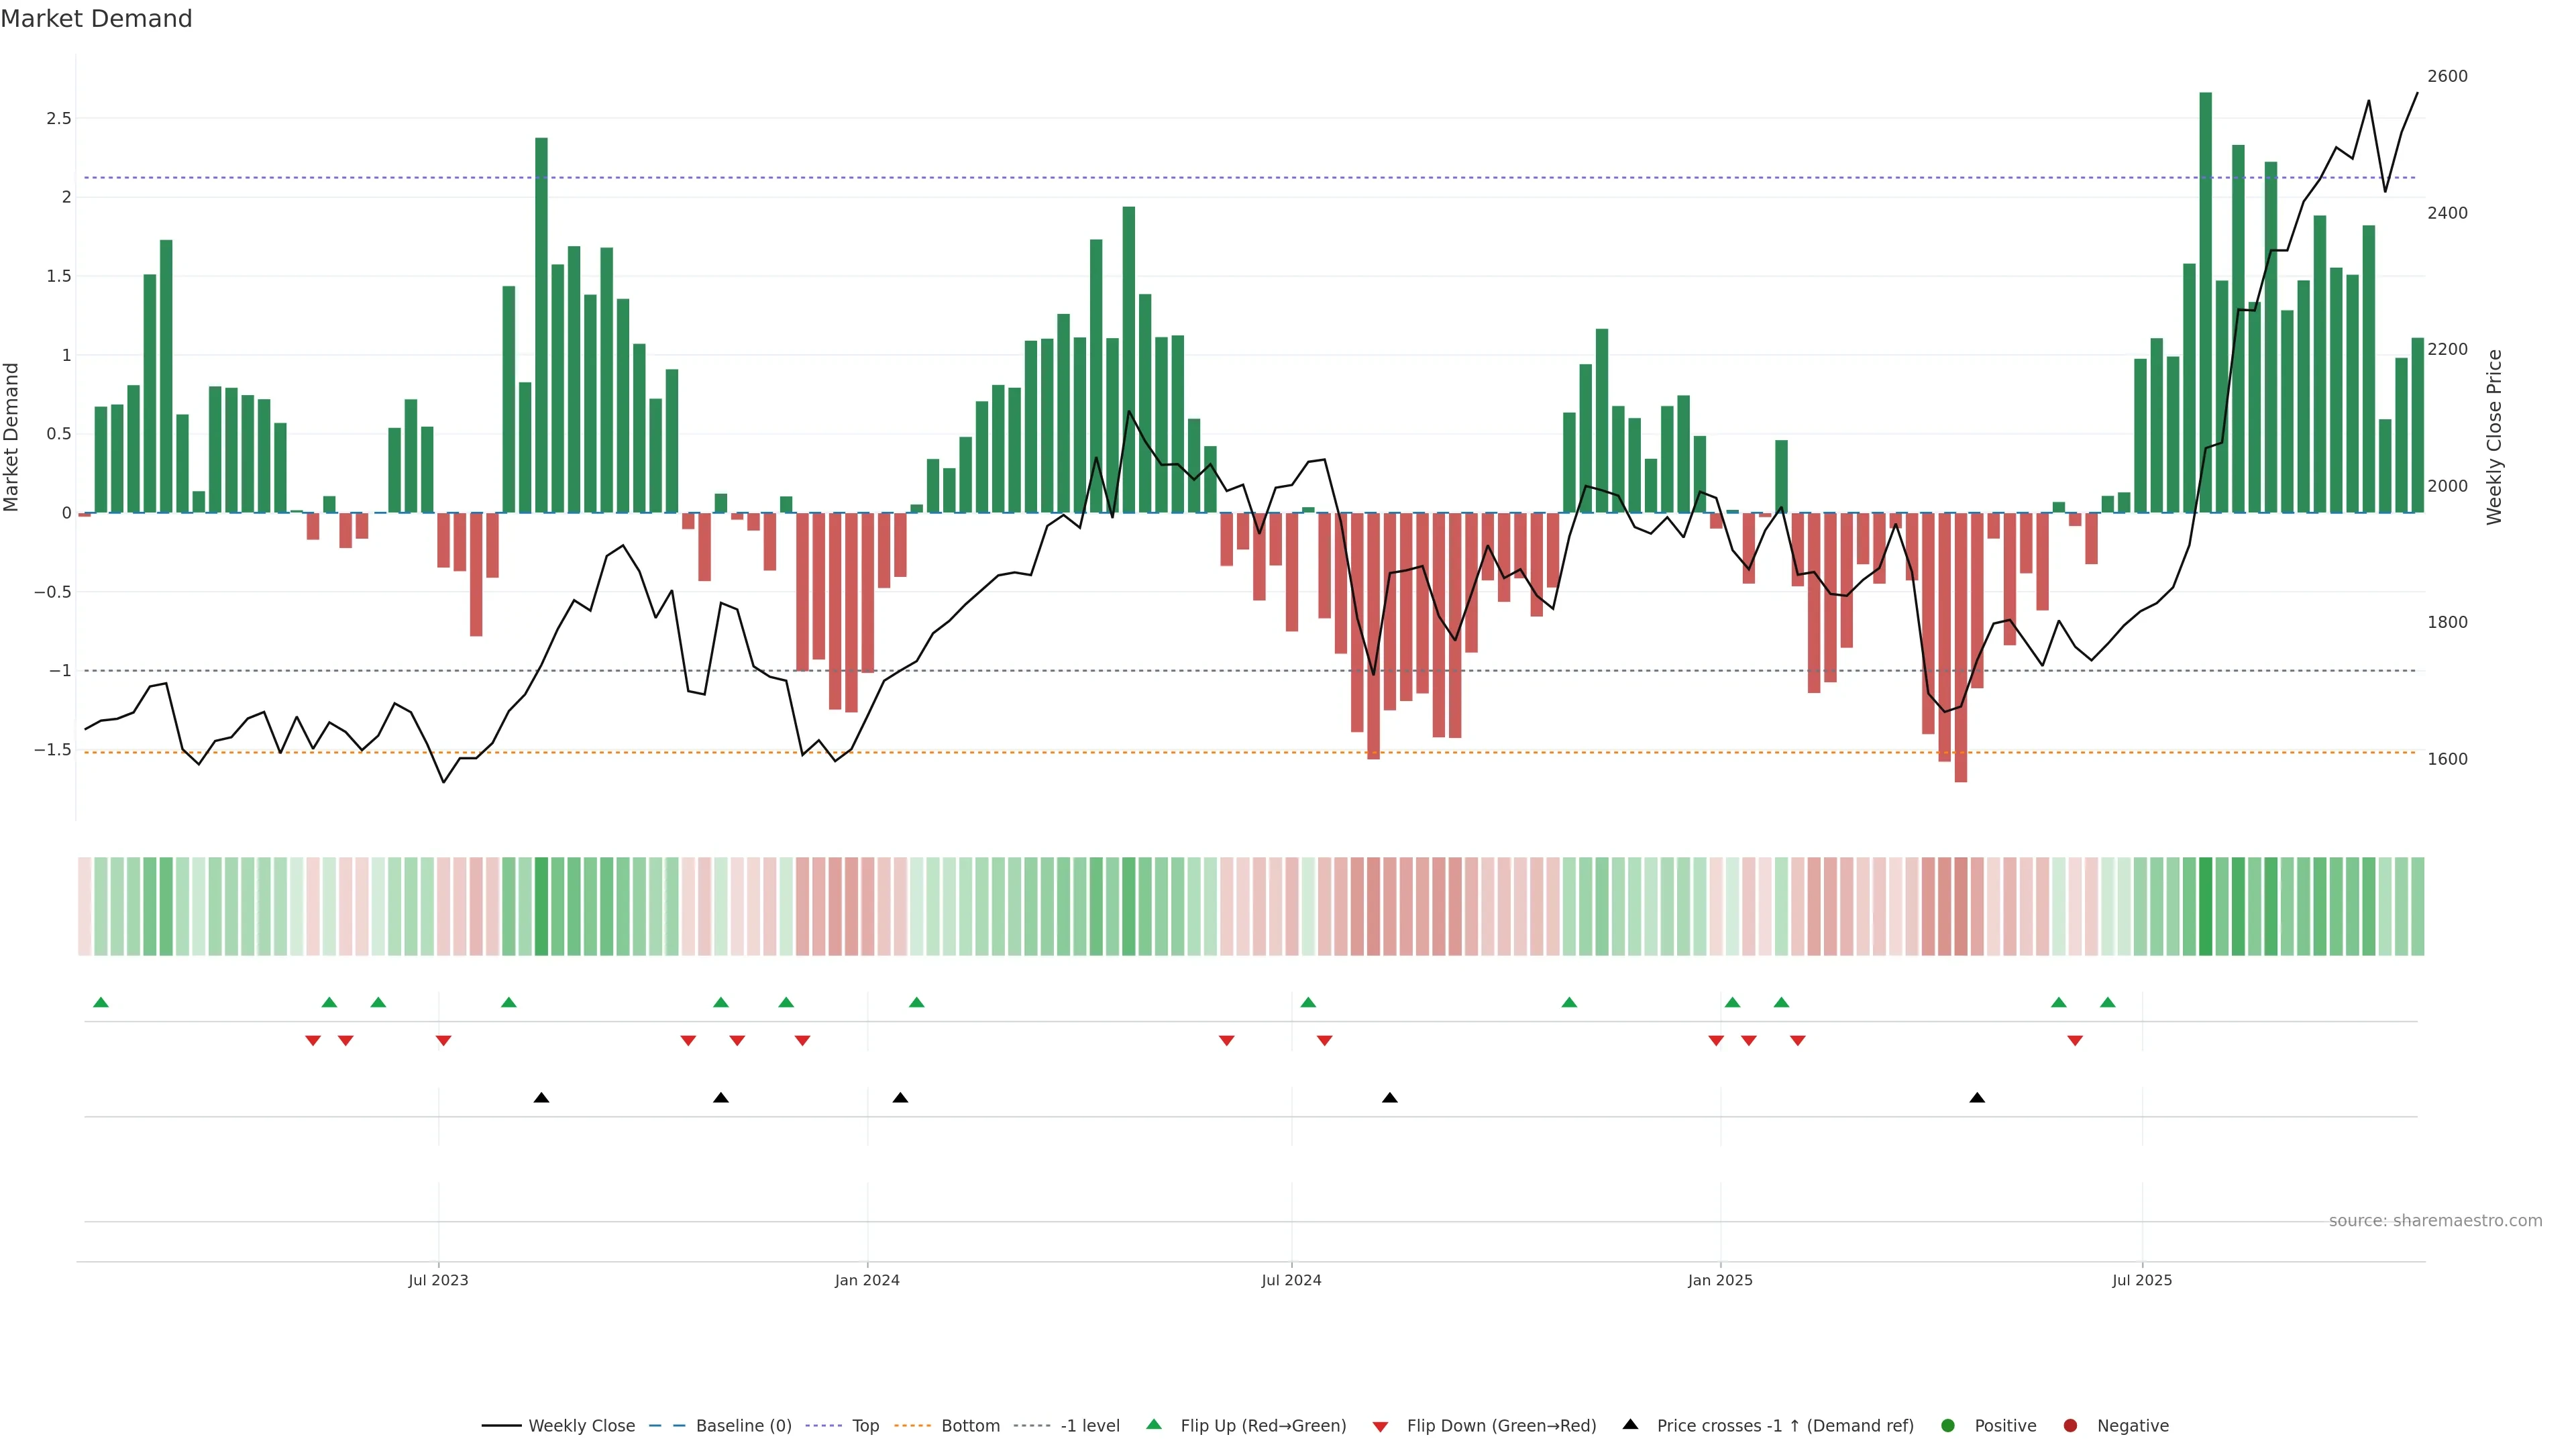2576x1449 pixels.
Task: Click the Flip Up green triangle legend icon
Action: (x=1154, y=1424)
